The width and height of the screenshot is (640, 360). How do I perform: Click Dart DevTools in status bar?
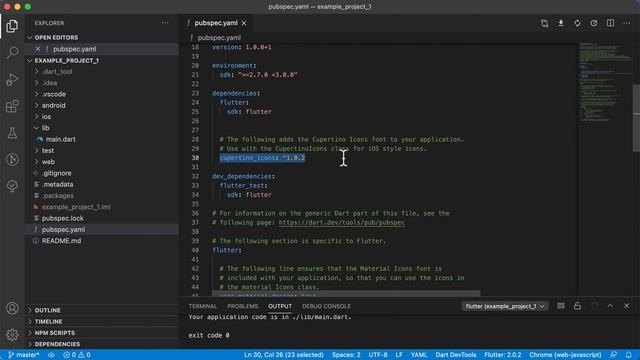click(x=456, y=355)
